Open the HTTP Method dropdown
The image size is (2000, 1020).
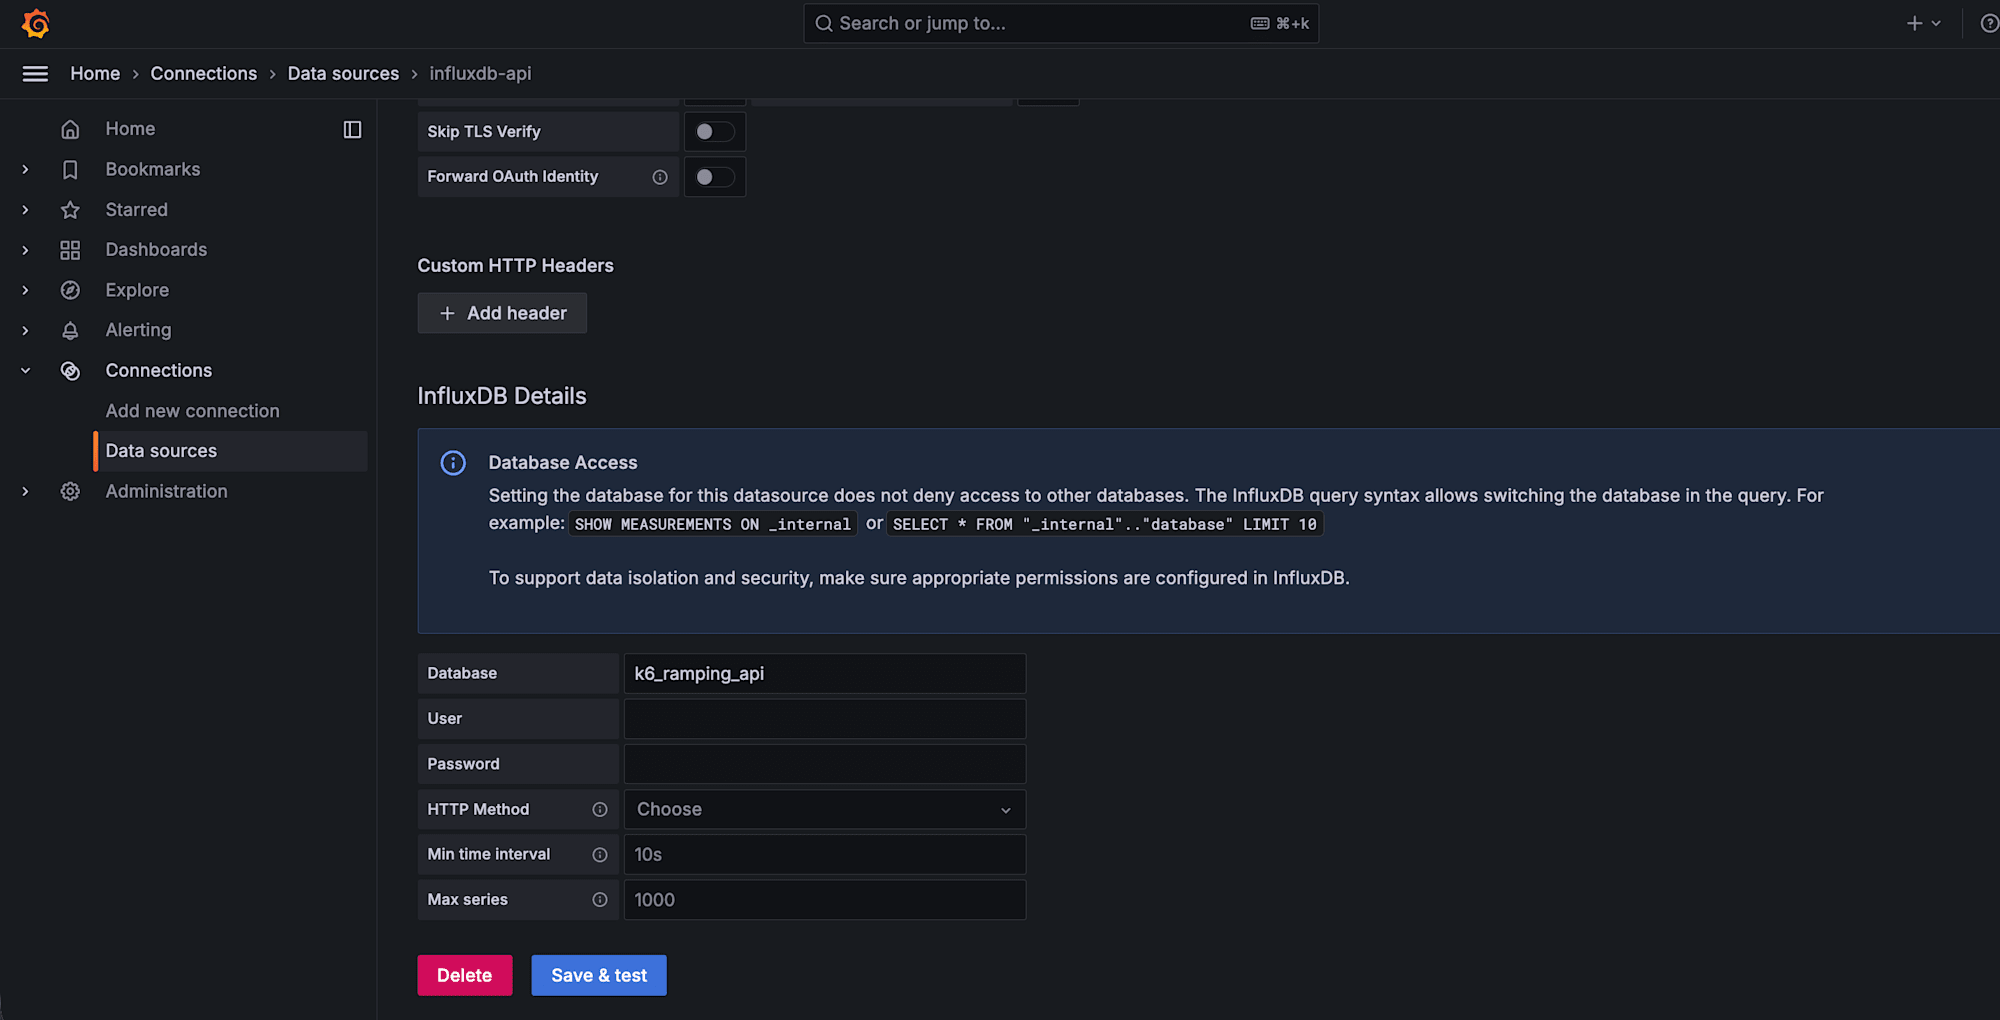click(824, 809)
